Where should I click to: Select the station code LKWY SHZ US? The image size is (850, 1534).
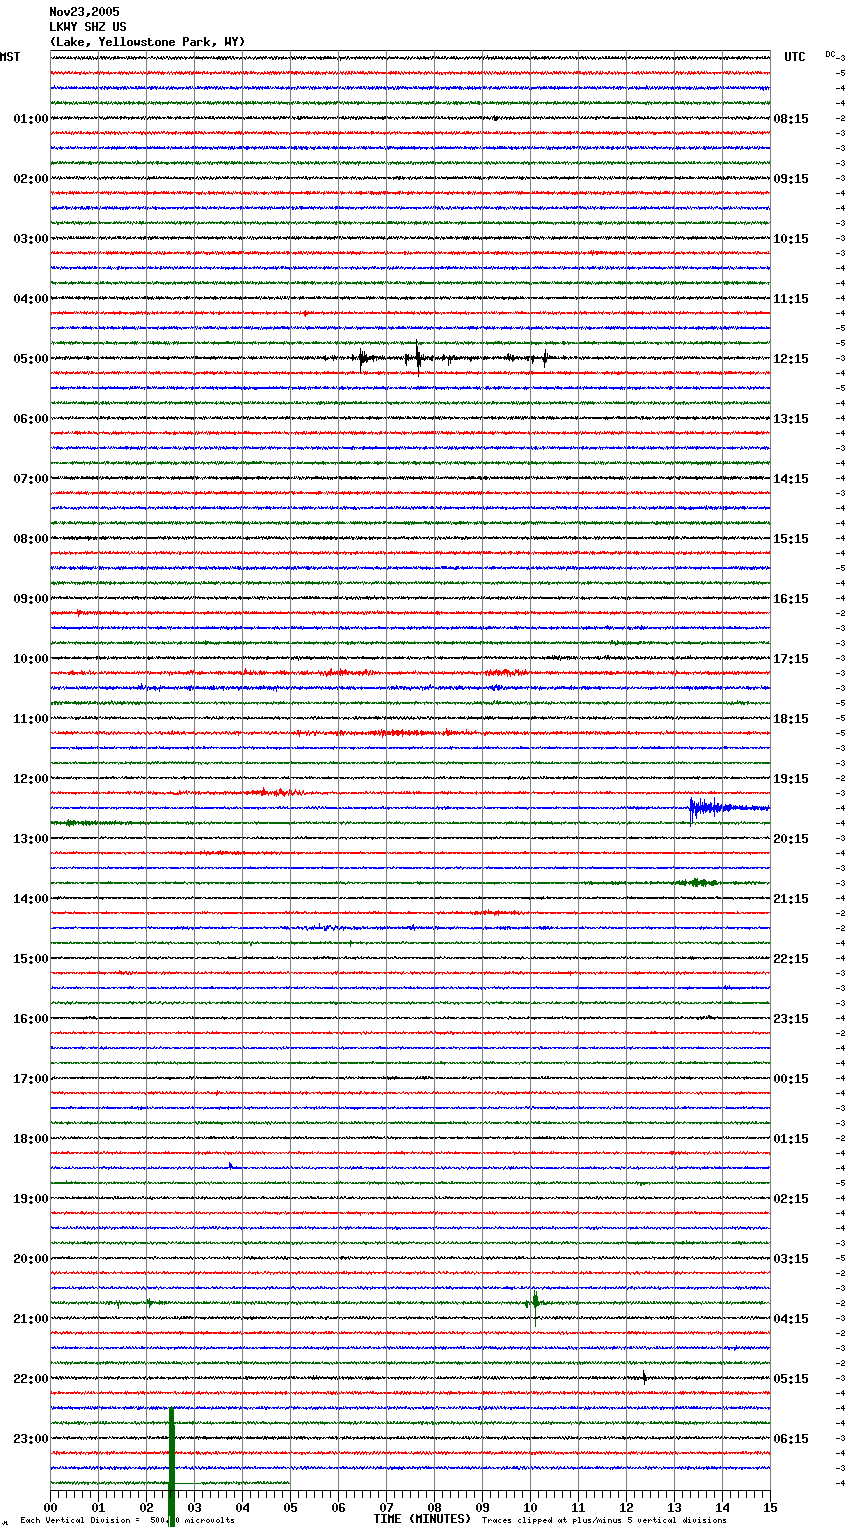(x=88, y=27)
